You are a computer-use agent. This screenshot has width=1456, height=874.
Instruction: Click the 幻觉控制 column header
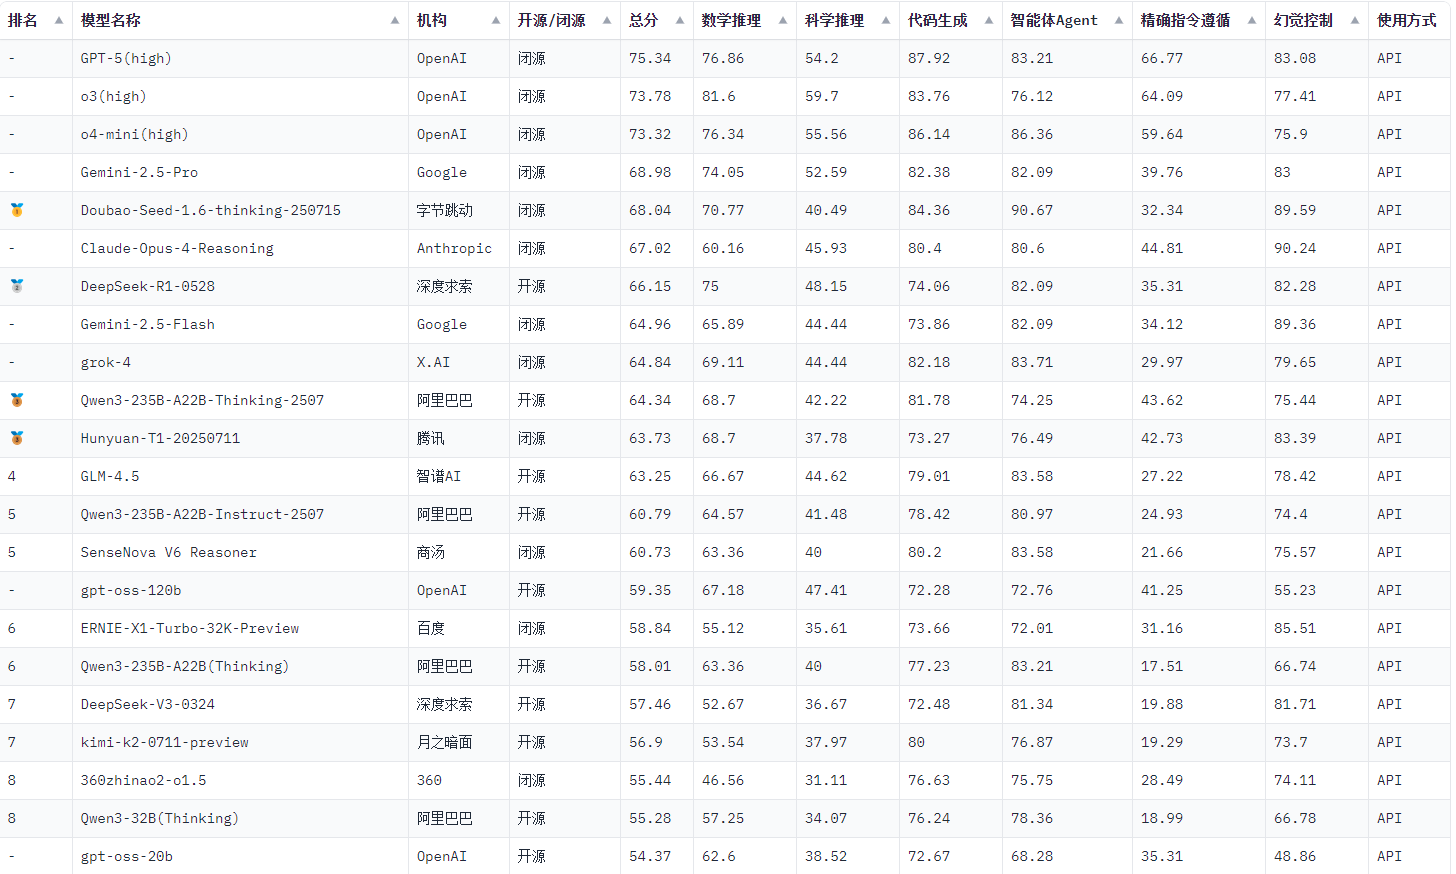coord(1317,20)
